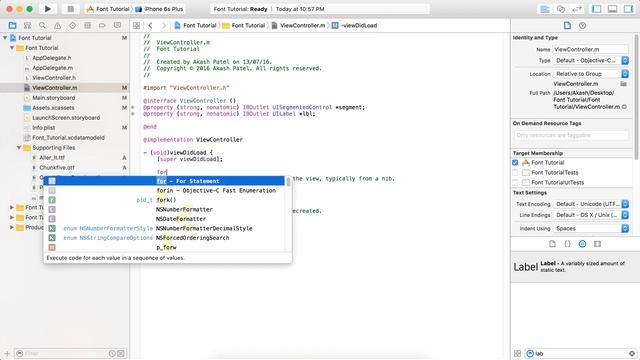
Task: Choose 'for - For Statement' completion
Action: [164, 181]
